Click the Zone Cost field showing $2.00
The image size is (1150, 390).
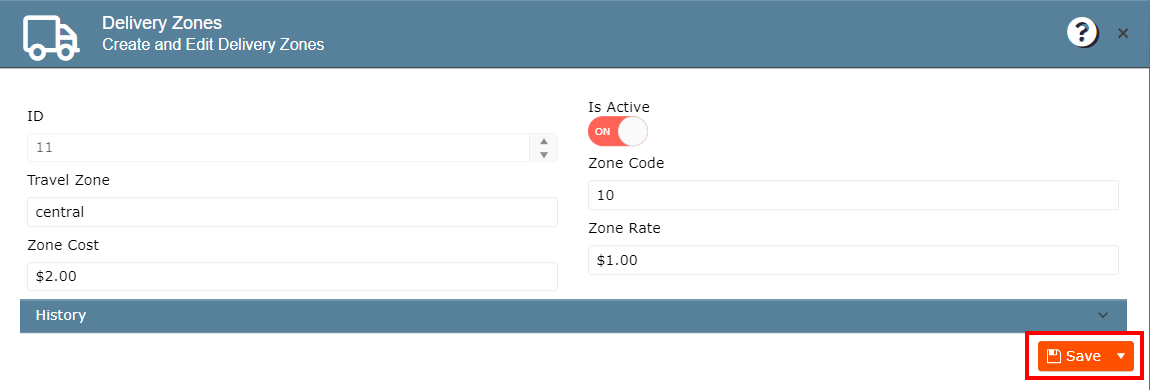292,276
